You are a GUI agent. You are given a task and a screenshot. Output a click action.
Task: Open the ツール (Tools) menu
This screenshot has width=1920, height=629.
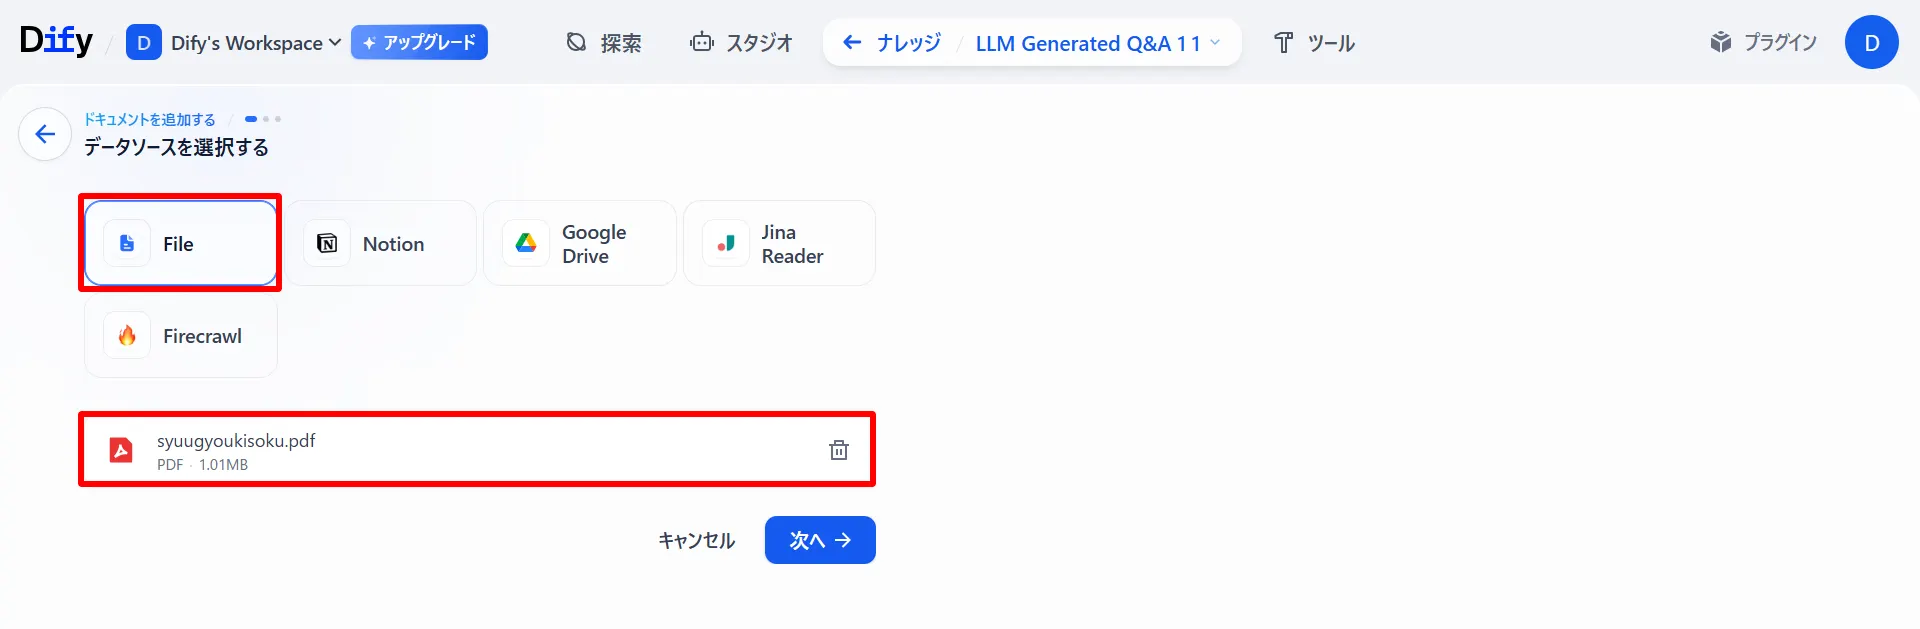(1315, 42)
